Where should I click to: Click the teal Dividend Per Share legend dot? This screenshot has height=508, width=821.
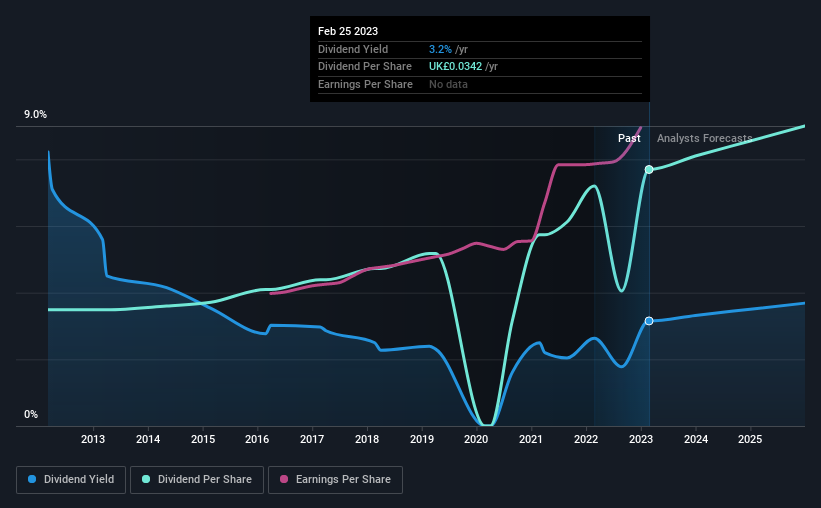coord(146,479)
